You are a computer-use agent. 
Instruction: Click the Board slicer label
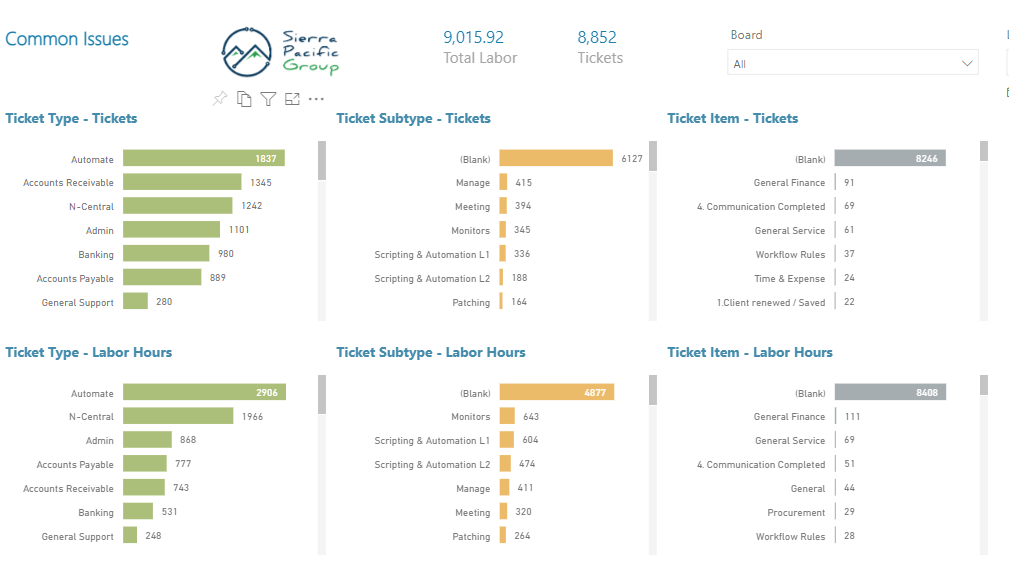tap(746, 35)
